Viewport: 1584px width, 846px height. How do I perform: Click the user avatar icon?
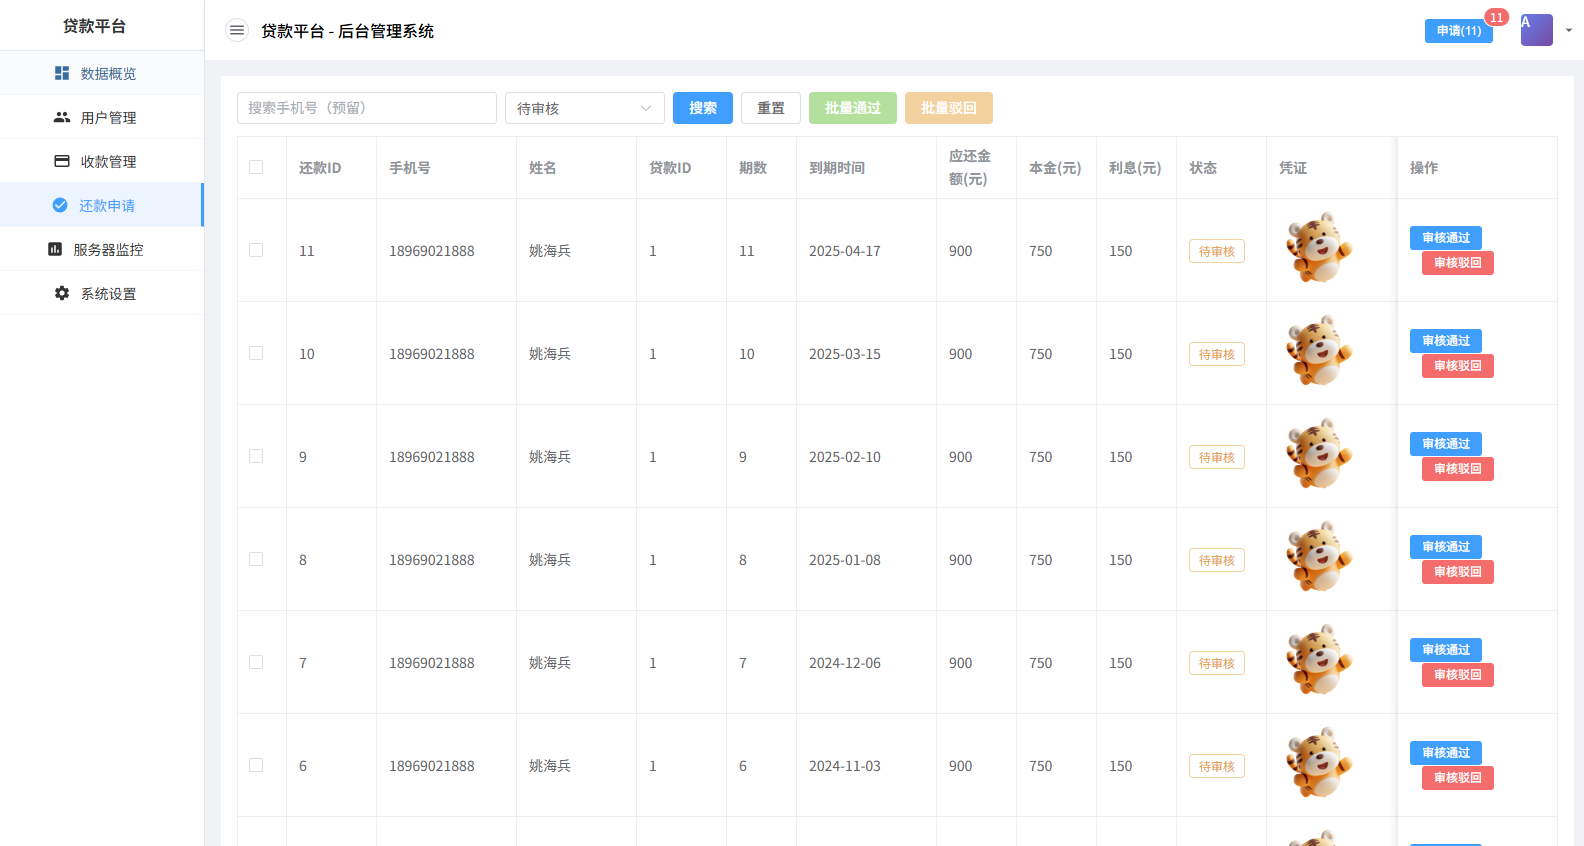pos(1536,30)
